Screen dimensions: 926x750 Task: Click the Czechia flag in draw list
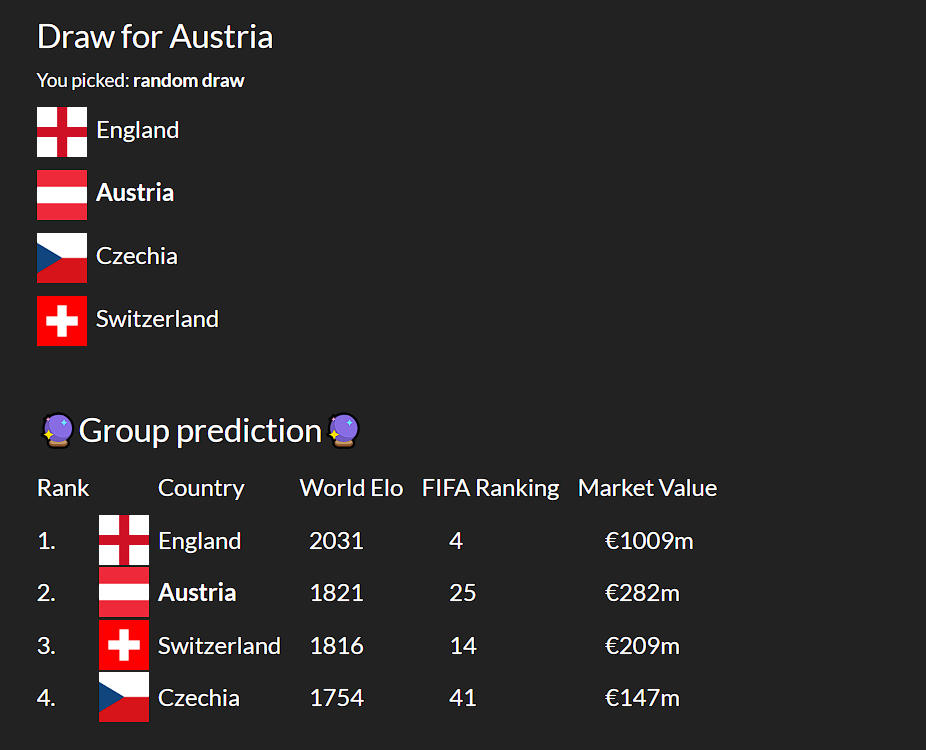point(62,258)
